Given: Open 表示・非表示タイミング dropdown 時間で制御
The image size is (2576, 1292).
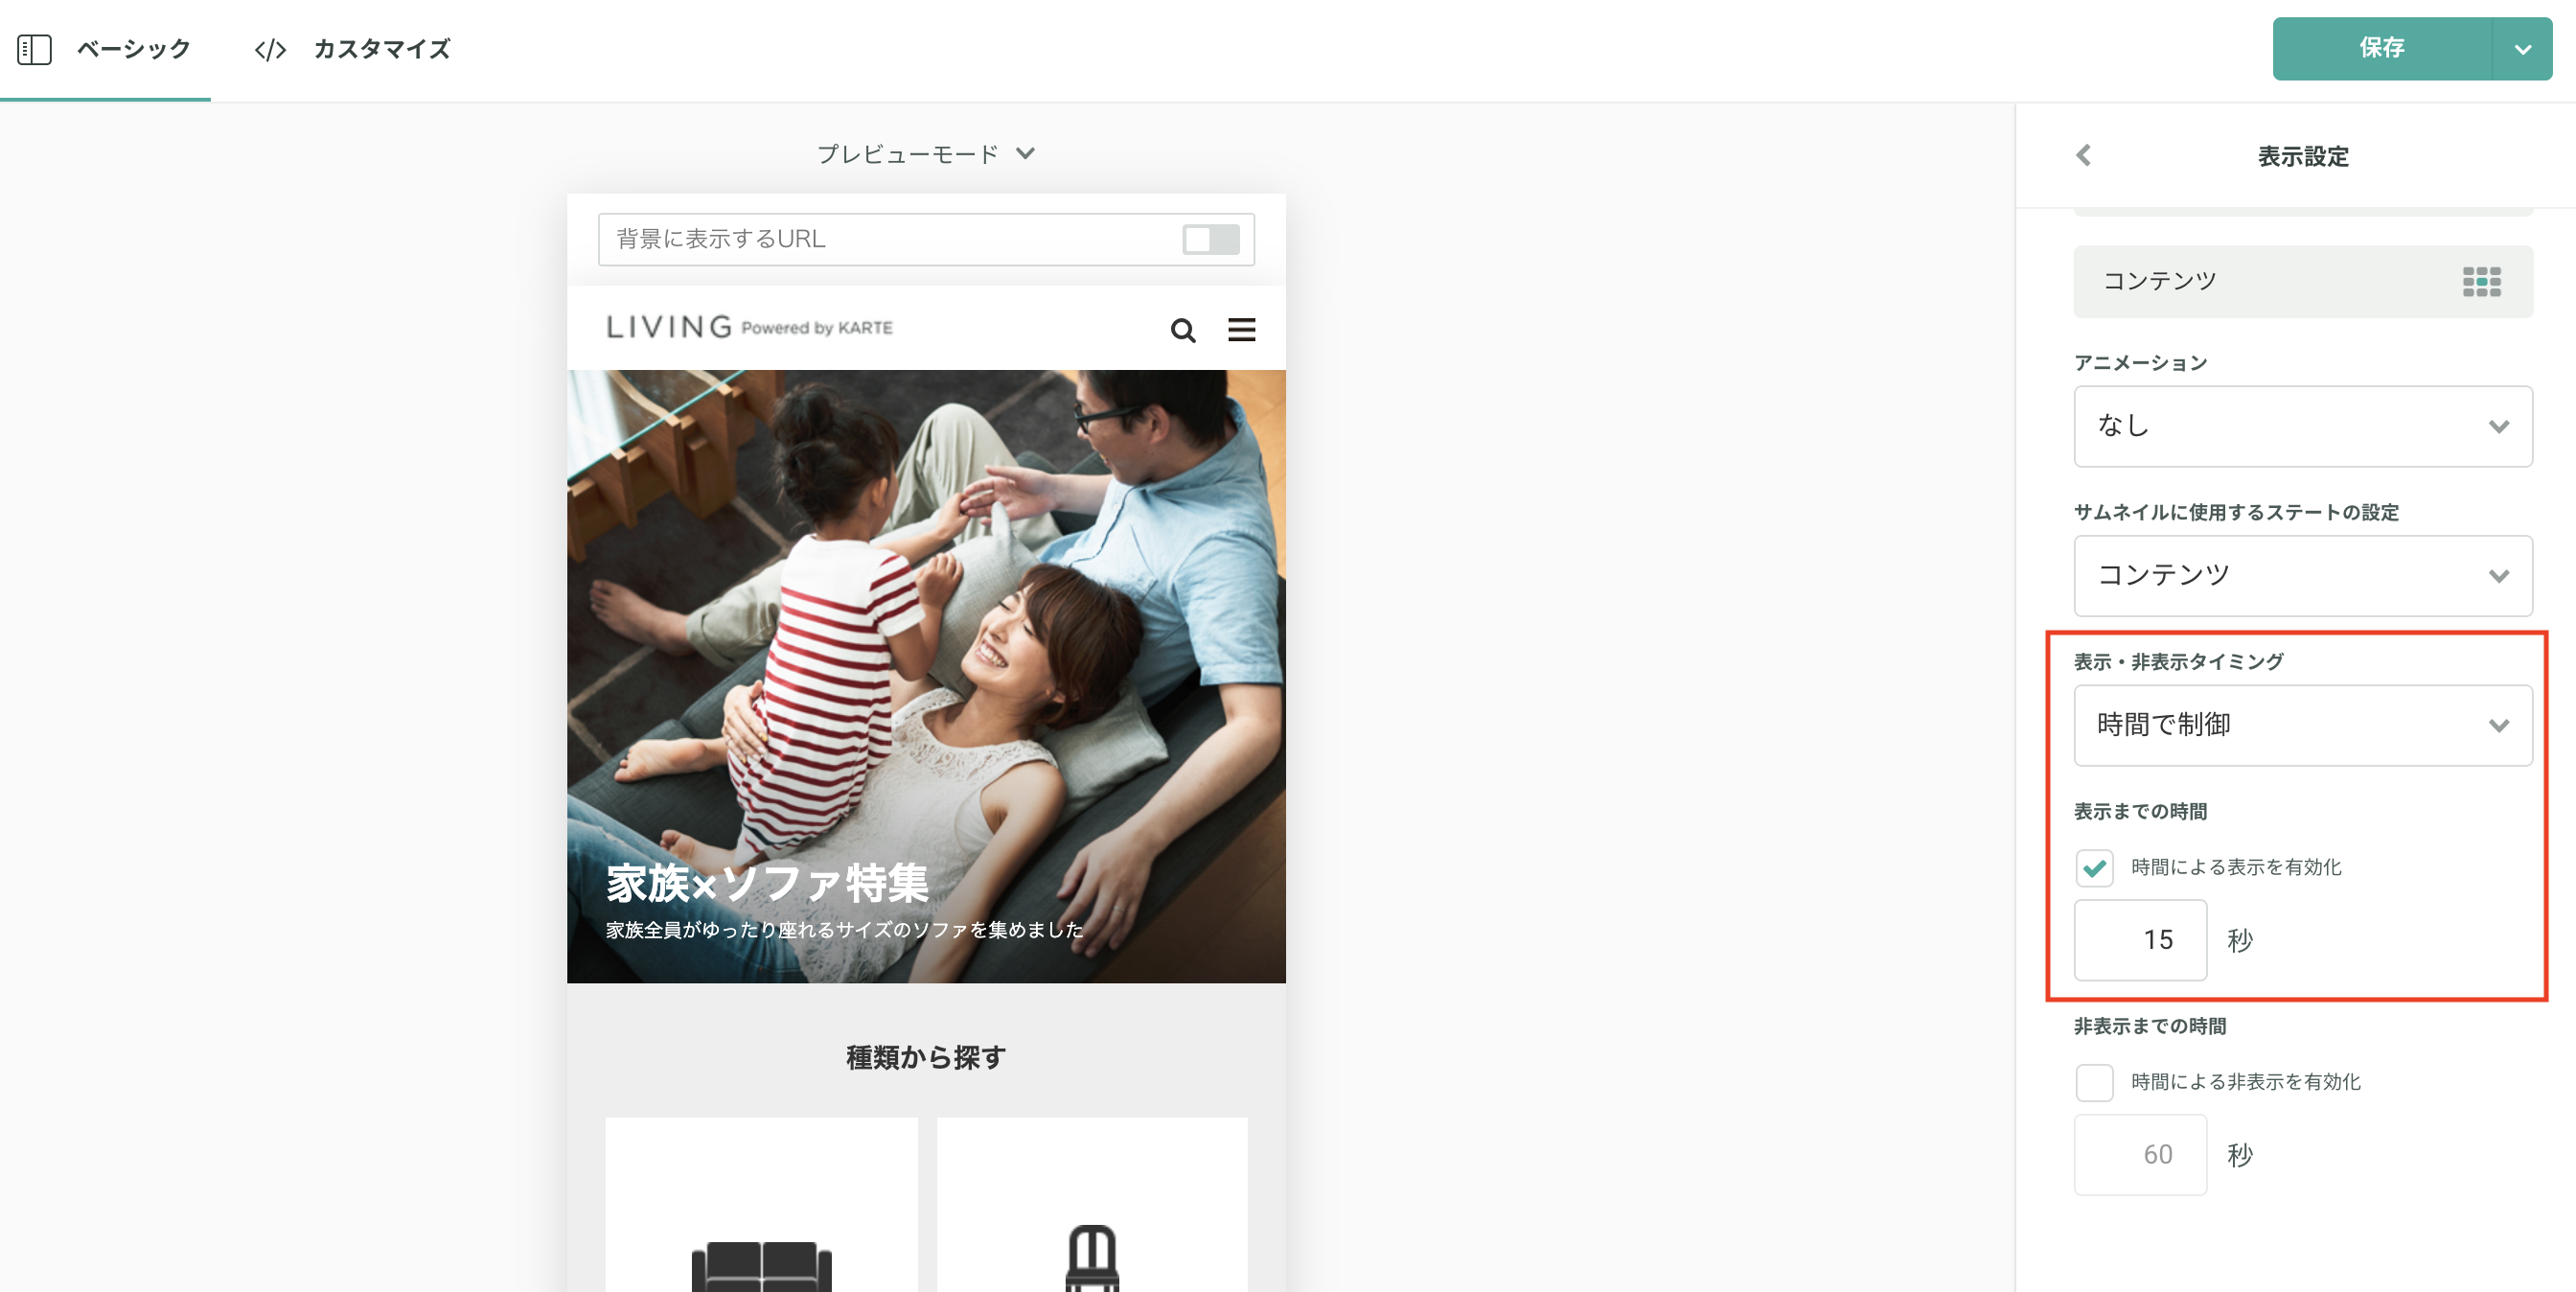Looking at the screenshot, I should pos(2302,725).
